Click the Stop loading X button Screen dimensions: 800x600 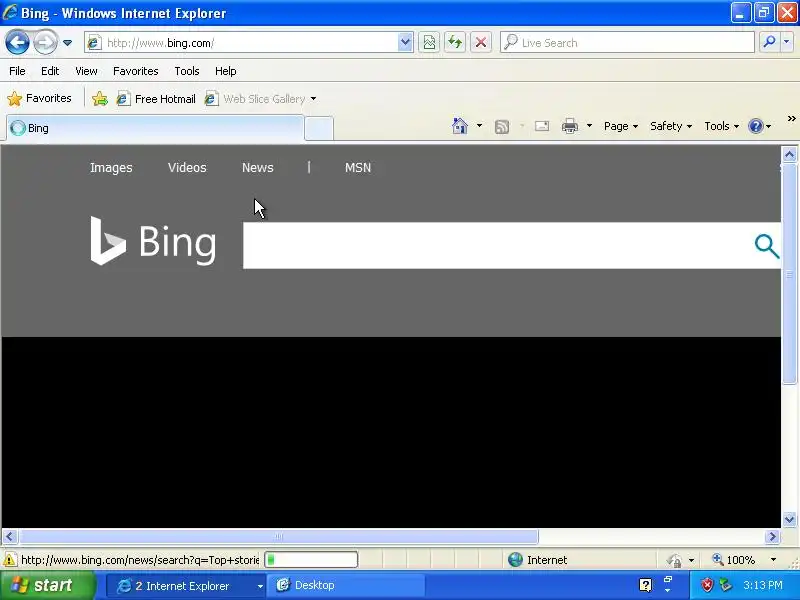(481, 43)
